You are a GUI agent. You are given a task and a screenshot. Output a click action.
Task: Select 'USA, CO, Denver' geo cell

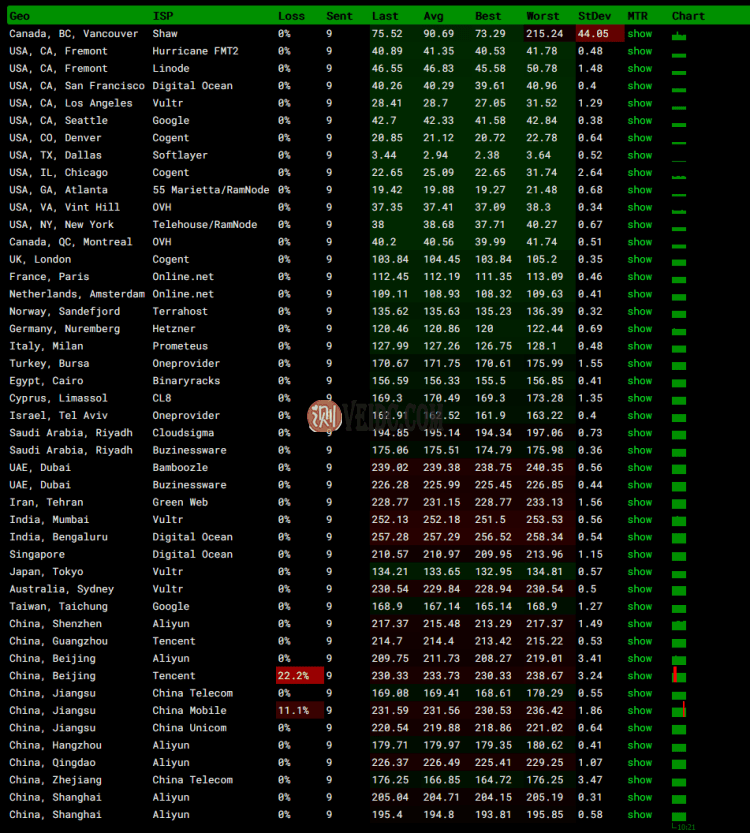pos(55,138)
